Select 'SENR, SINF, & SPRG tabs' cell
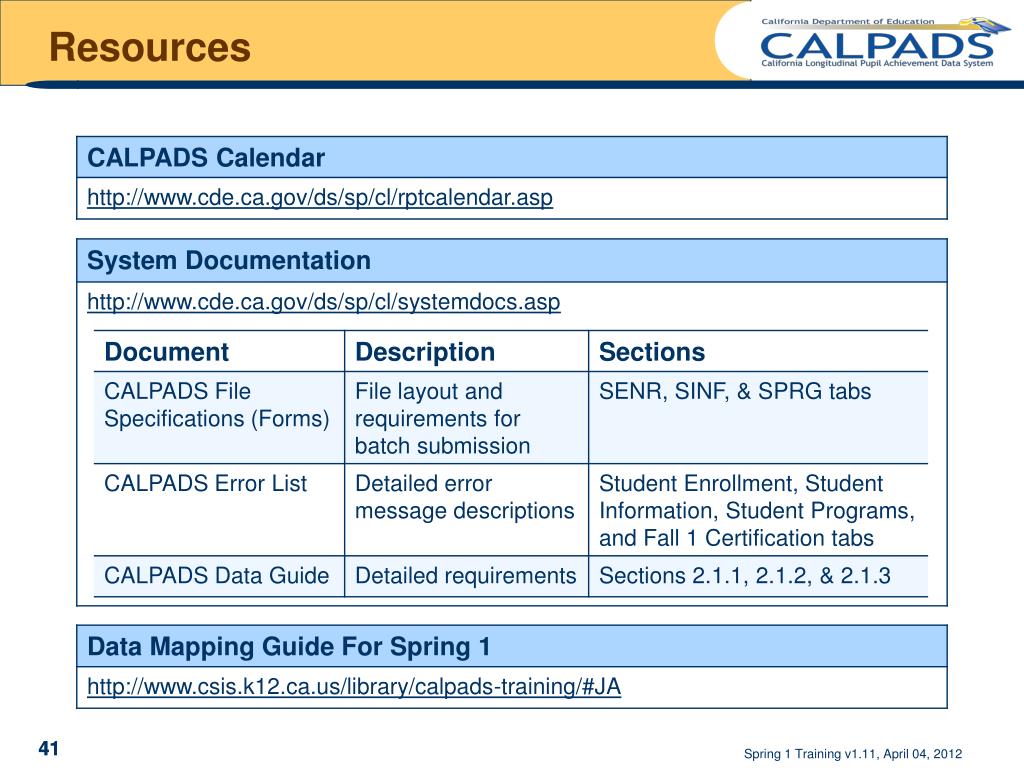Image resolution: width=1024 pixels, height=768 pixels. pyautogui.click(x=758, y=418)
